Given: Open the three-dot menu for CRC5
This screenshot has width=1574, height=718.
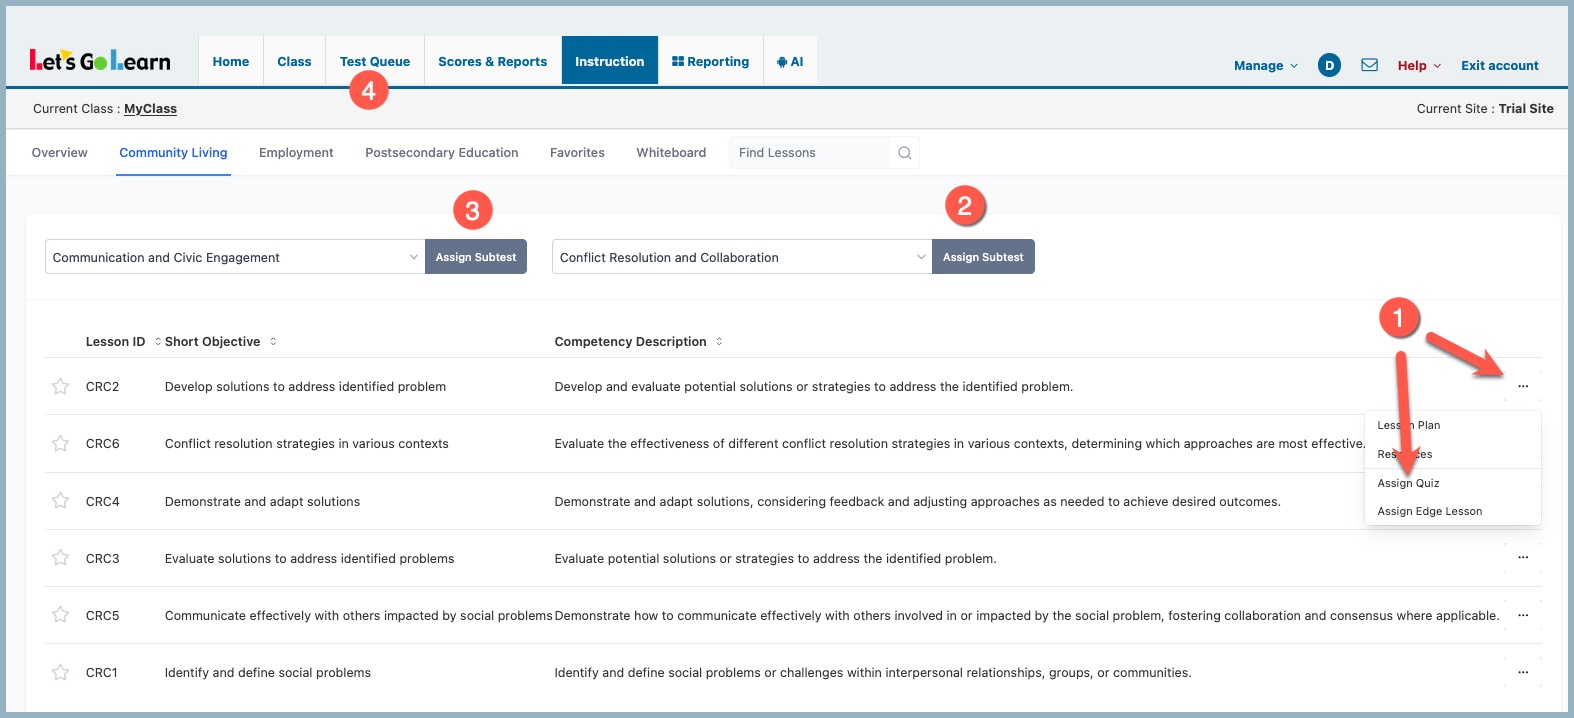Looking at the screenshot, I should (x=1522, y=615).
